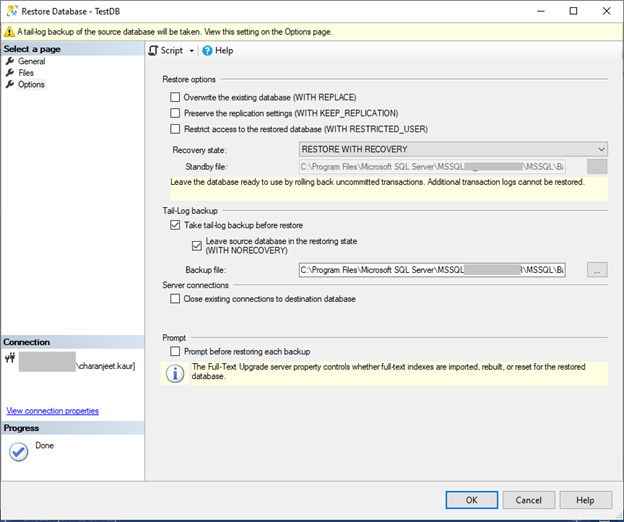
Task: Click the Options page wrench icon
Action: point(10,85)
